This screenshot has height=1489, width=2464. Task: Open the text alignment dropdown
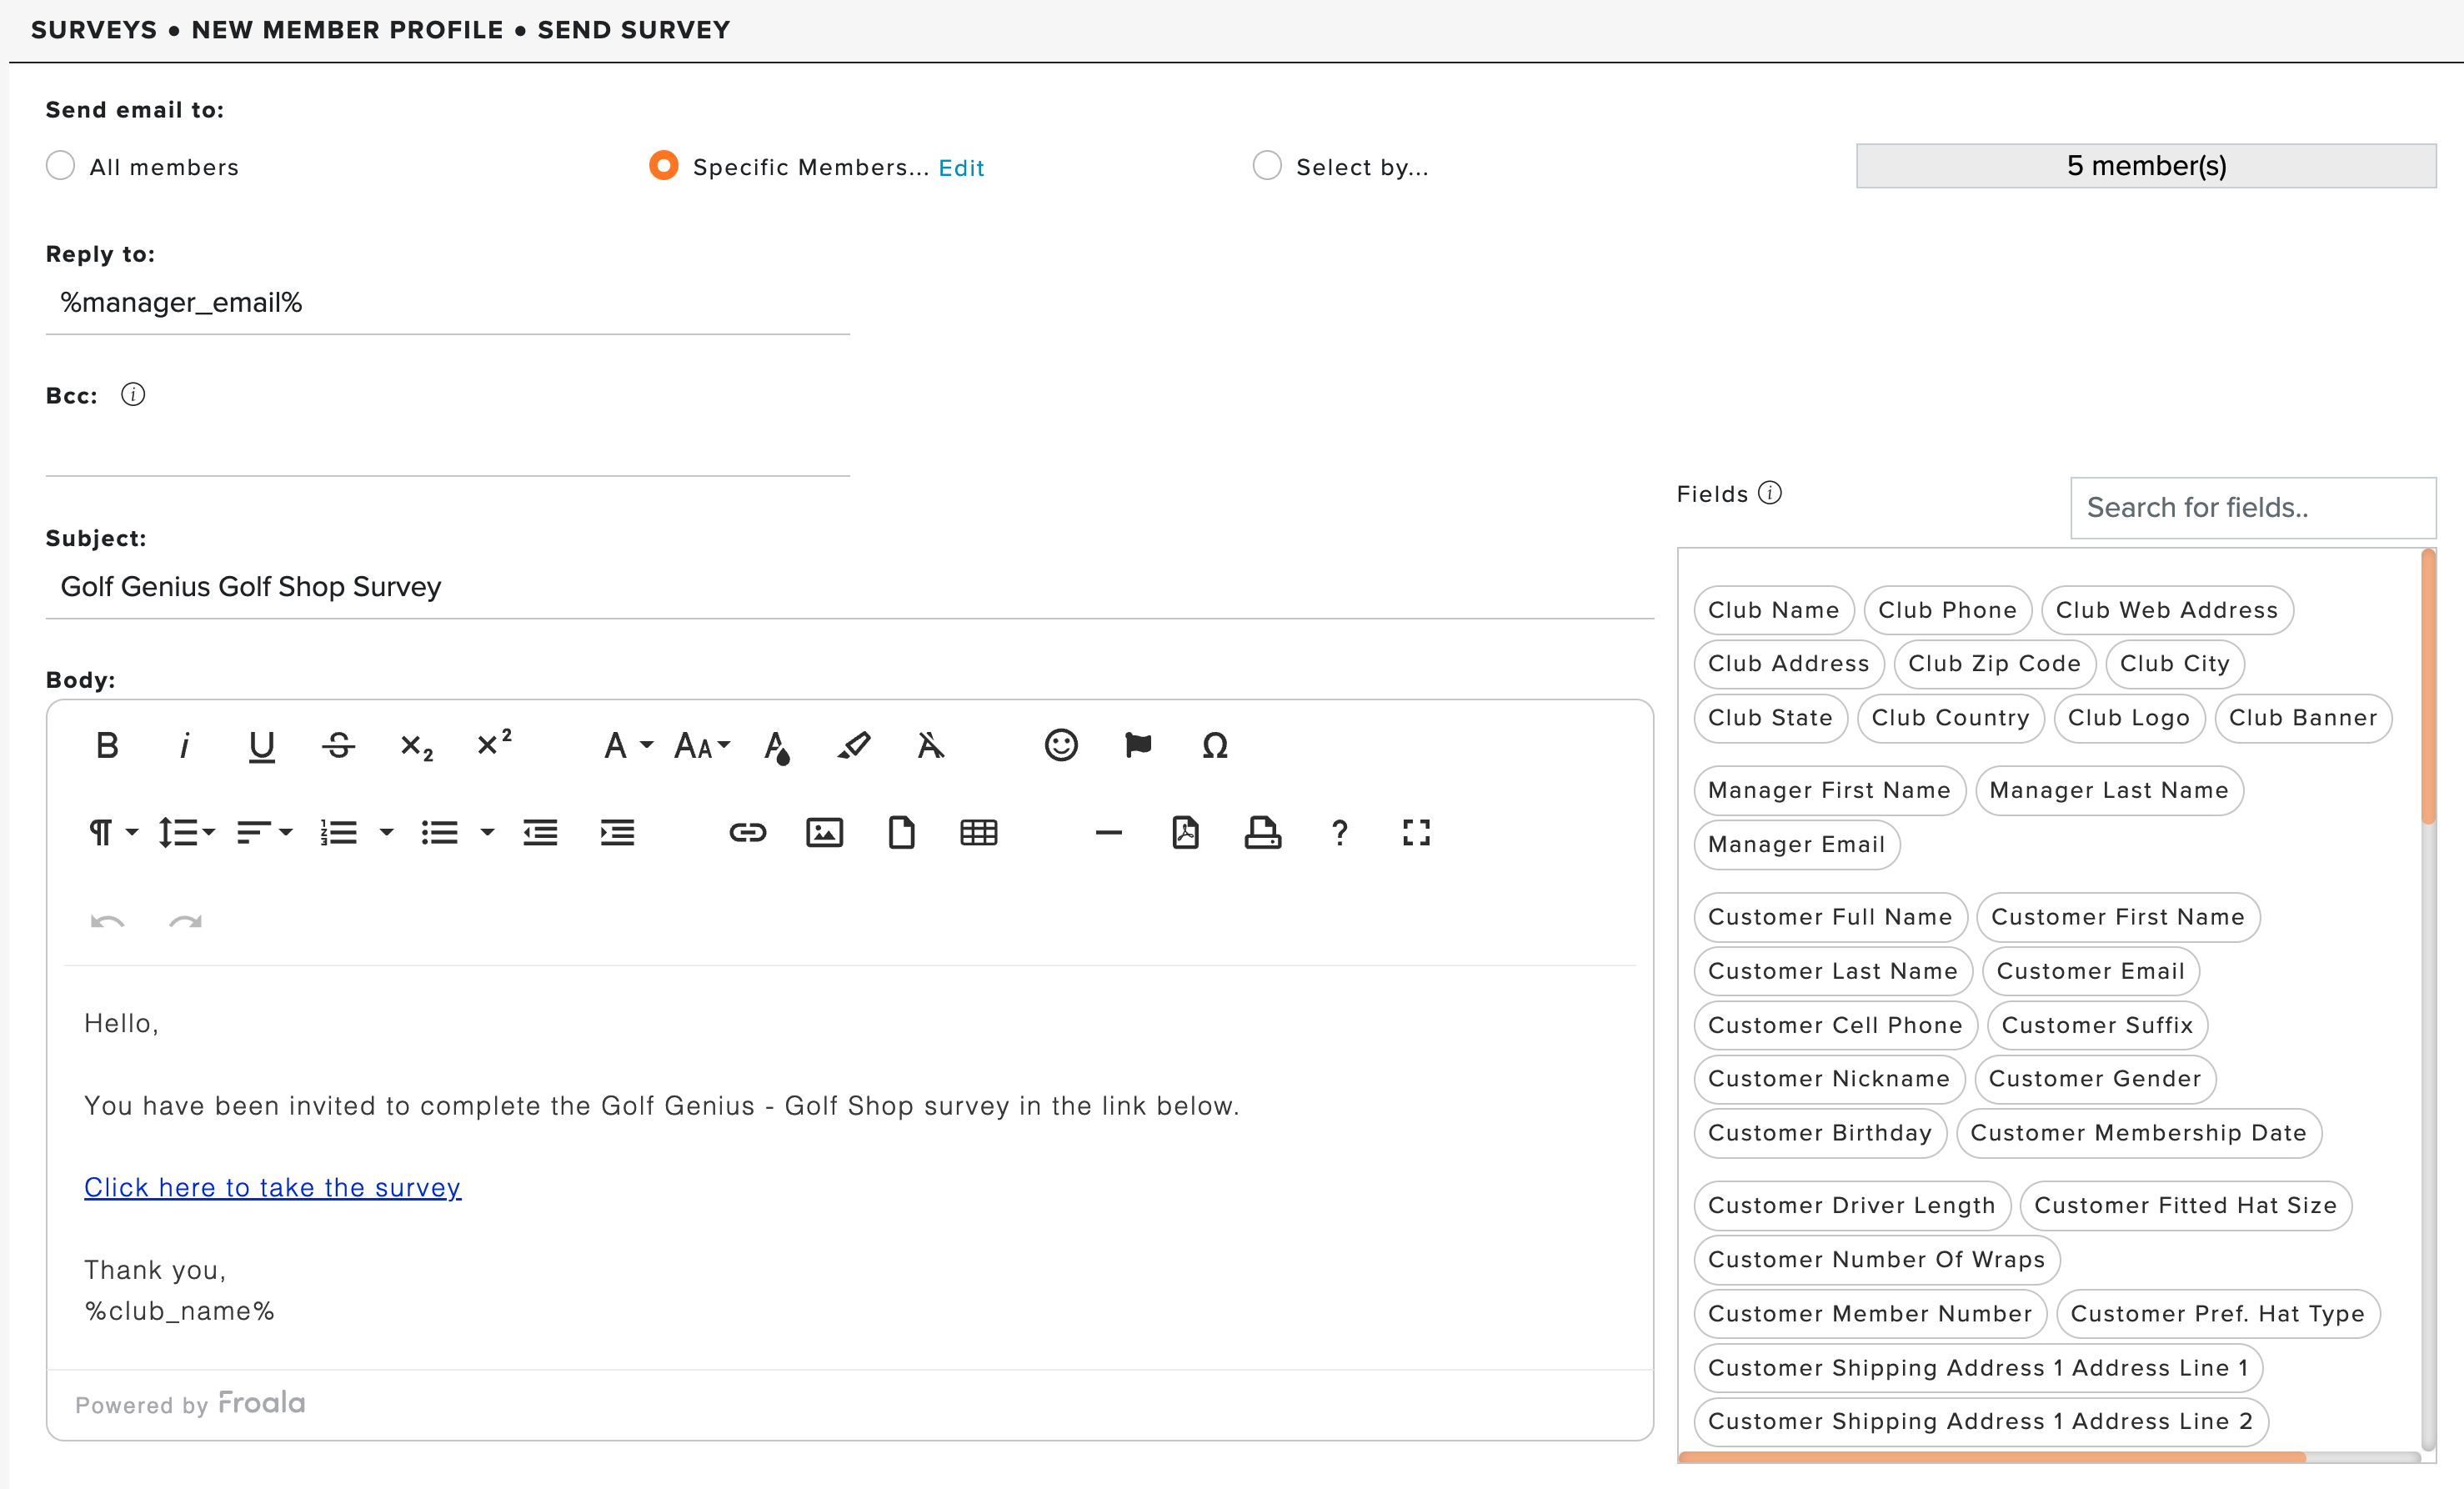(264, 833)
